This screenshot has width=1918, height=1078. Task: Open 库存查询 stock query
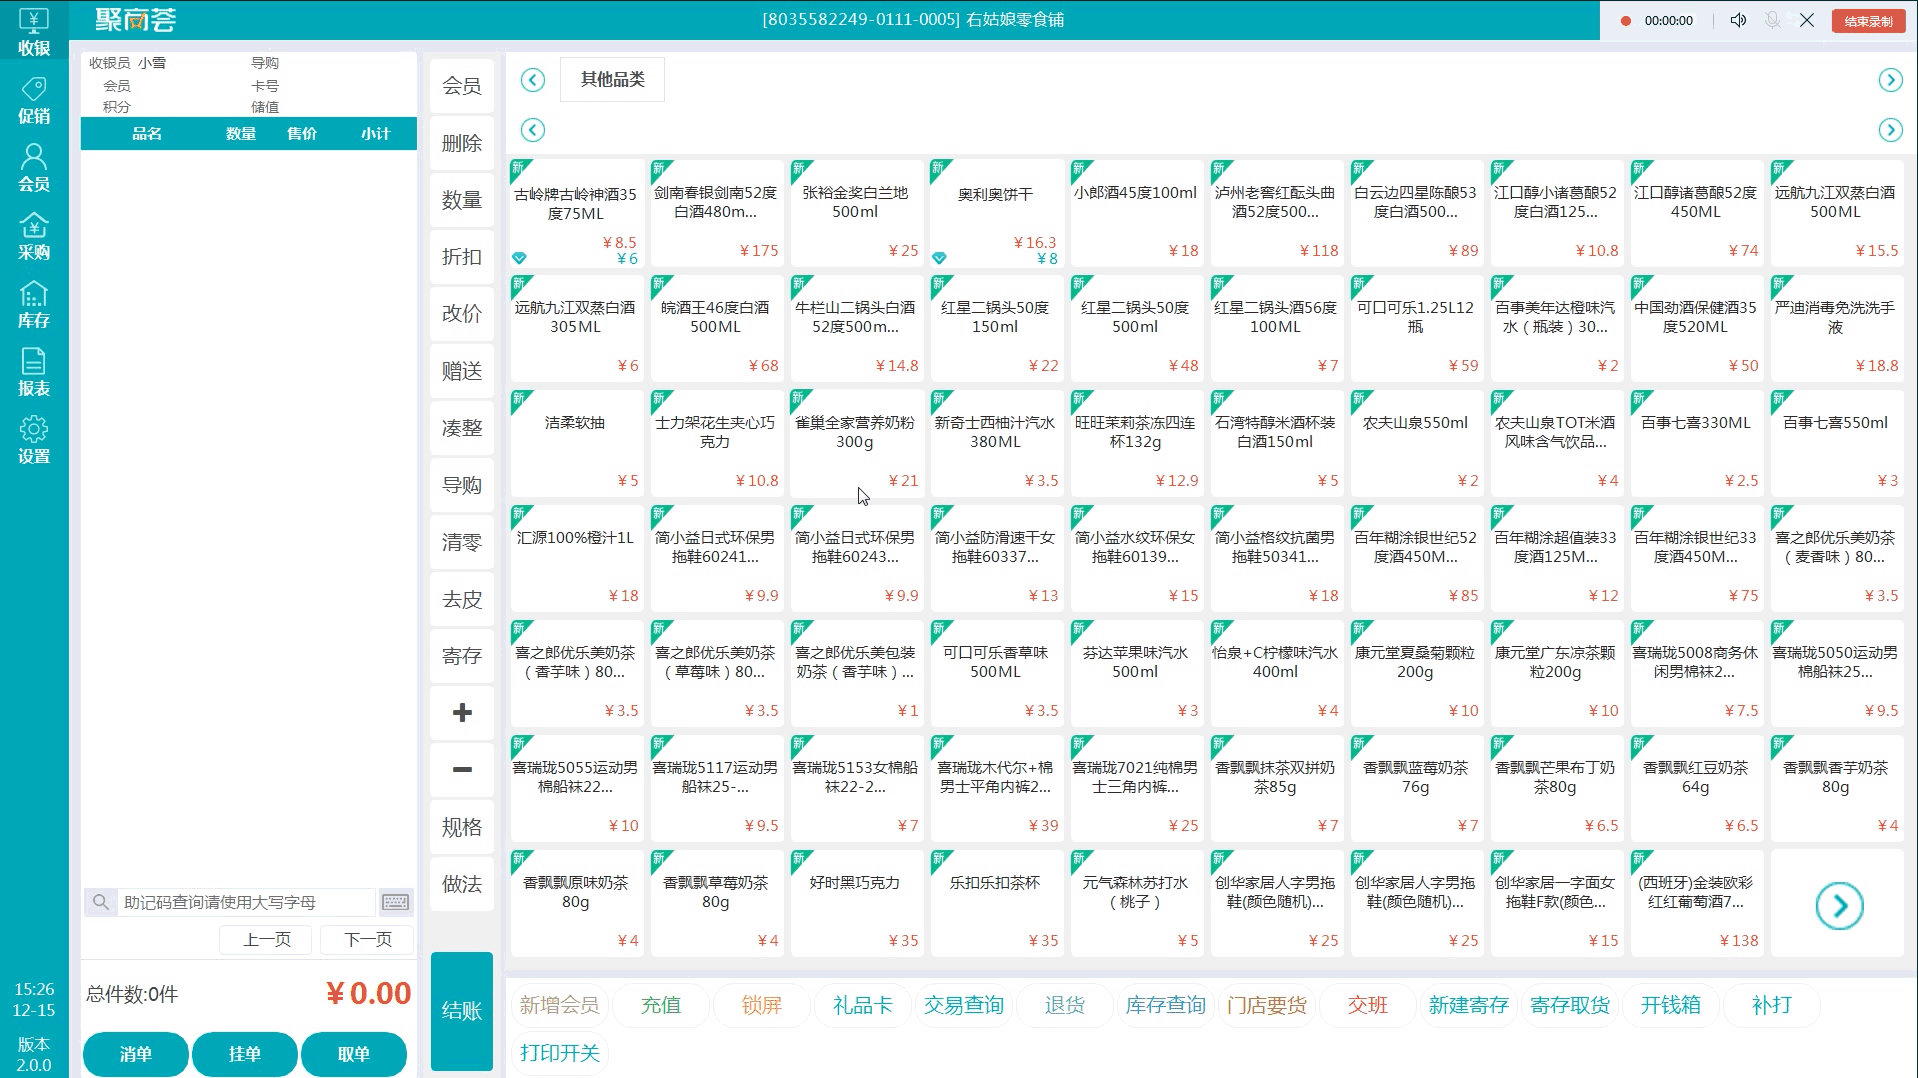[x=1166, y=1005]
